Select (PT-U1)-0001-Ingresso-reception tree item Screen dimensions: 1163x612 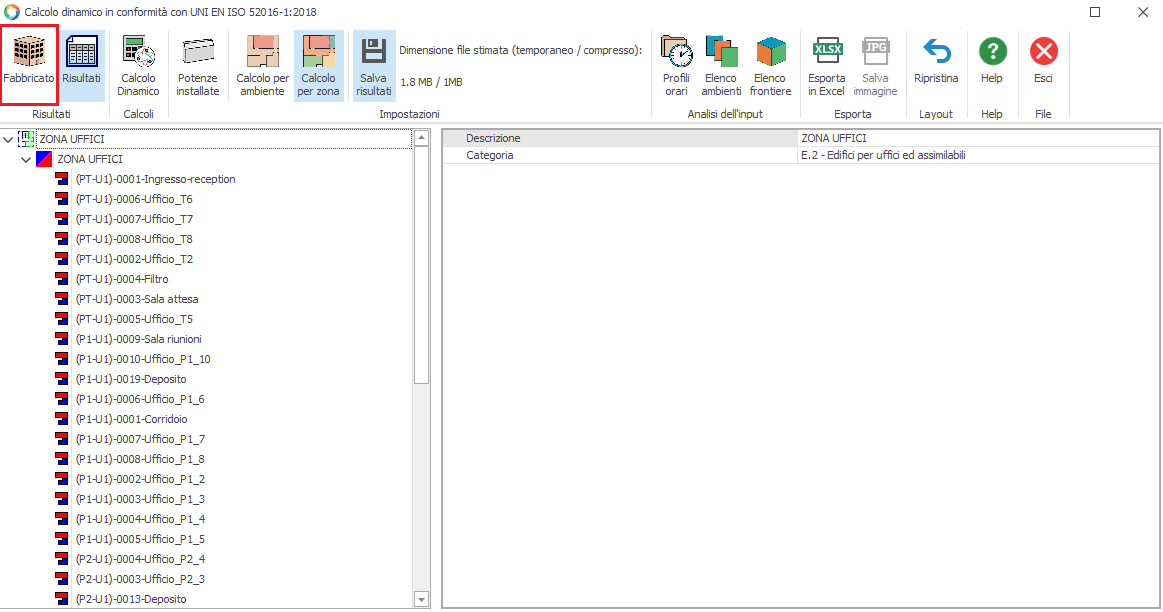pyautogui.click(x=155, y=180)
